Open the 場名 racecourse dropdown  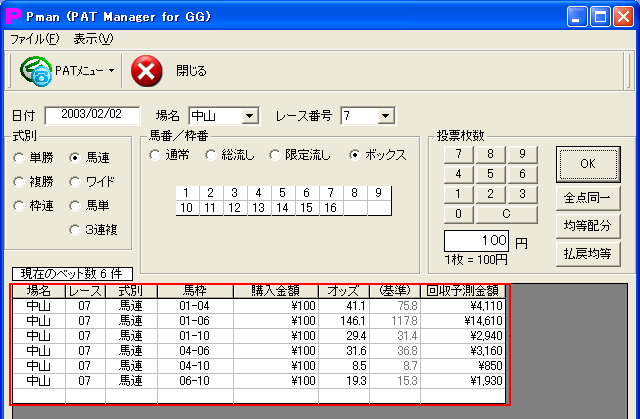pyautogui.click(x=250, y=116)
